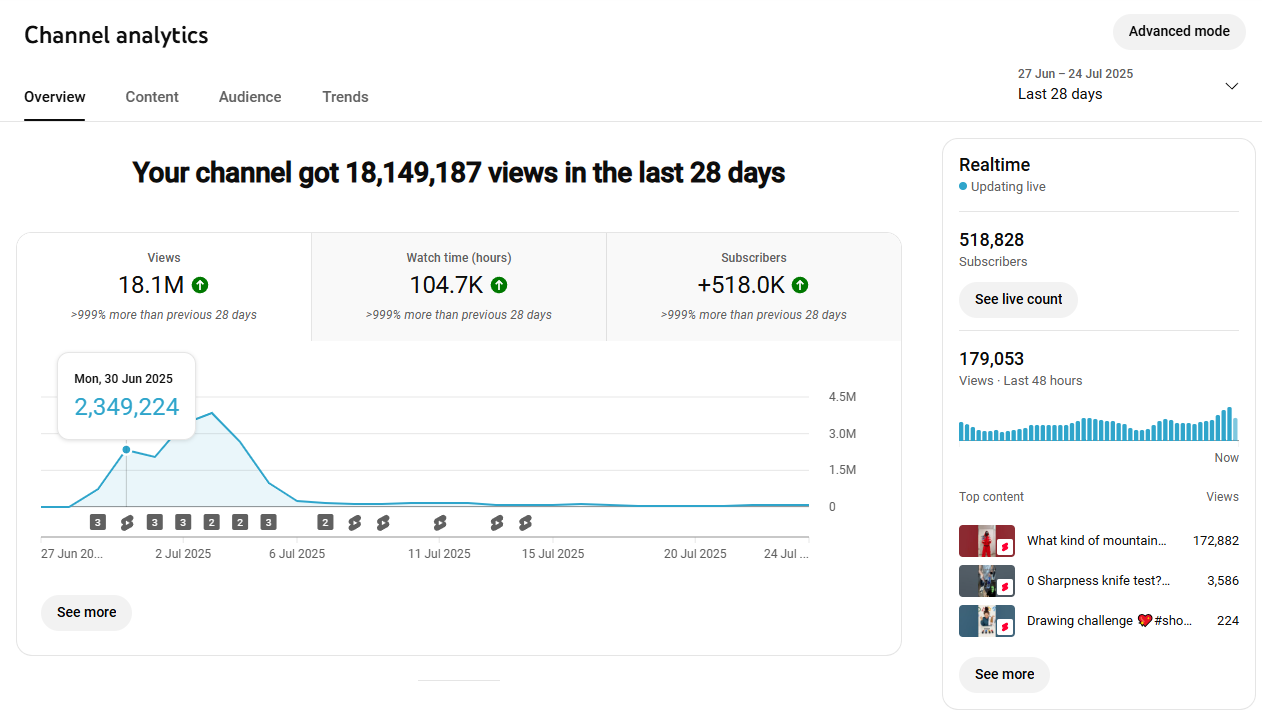
Task: Click the green up arrow beside 18.1M views
Action: pyautogui.click(x=200, y=285)
